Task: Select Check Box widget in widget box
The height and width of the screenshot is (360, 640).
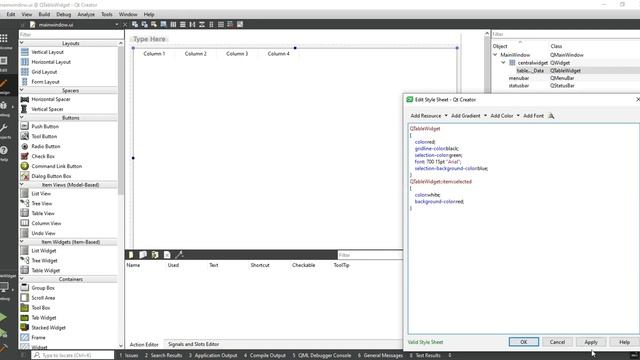Action: [x=43, y=156]
